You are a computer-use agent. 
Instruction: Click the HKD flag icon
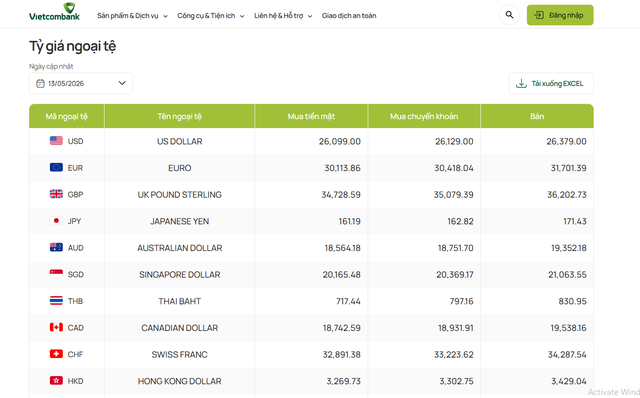pyautogui.click(x=56, y=380)
